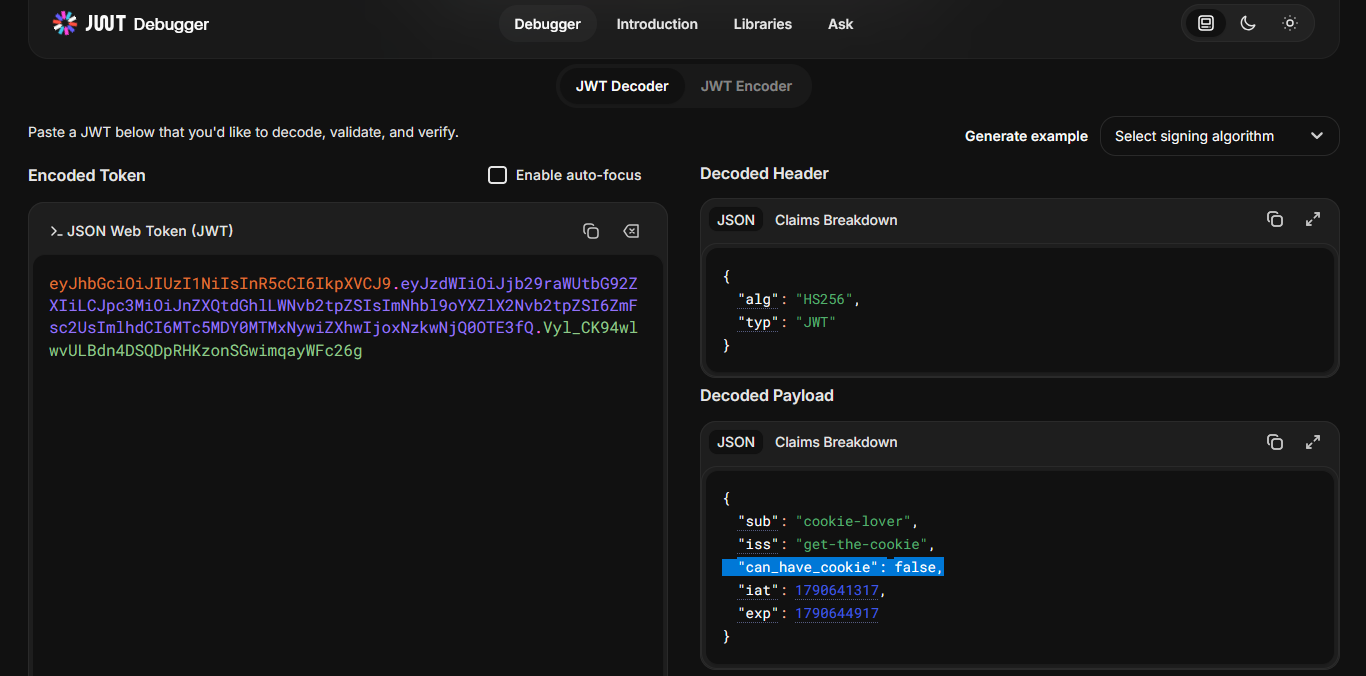
Task: Click the iat value 1790641317
Action: (x=836, y=591)
